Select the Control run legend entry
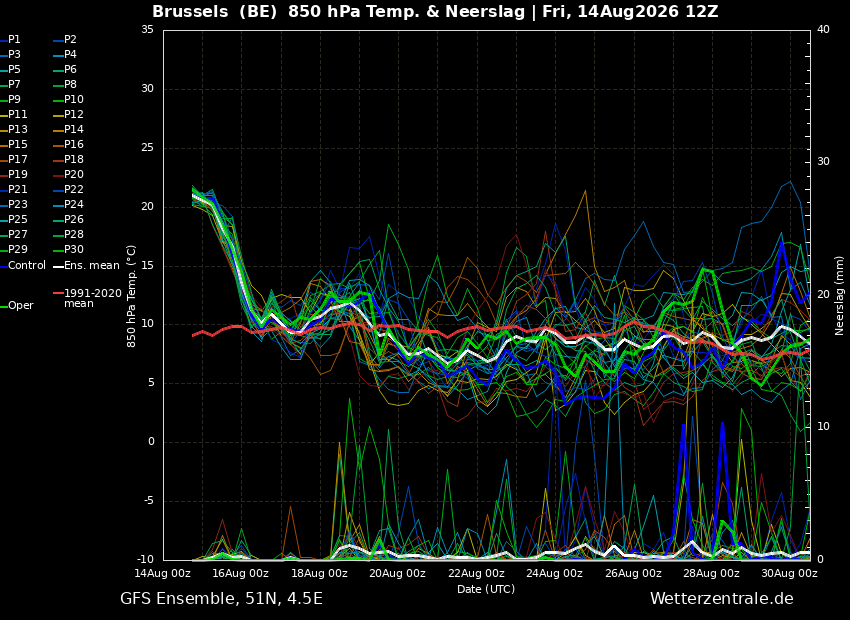The image size is (850, 620). pyautogui.click(x=23, y=266)
